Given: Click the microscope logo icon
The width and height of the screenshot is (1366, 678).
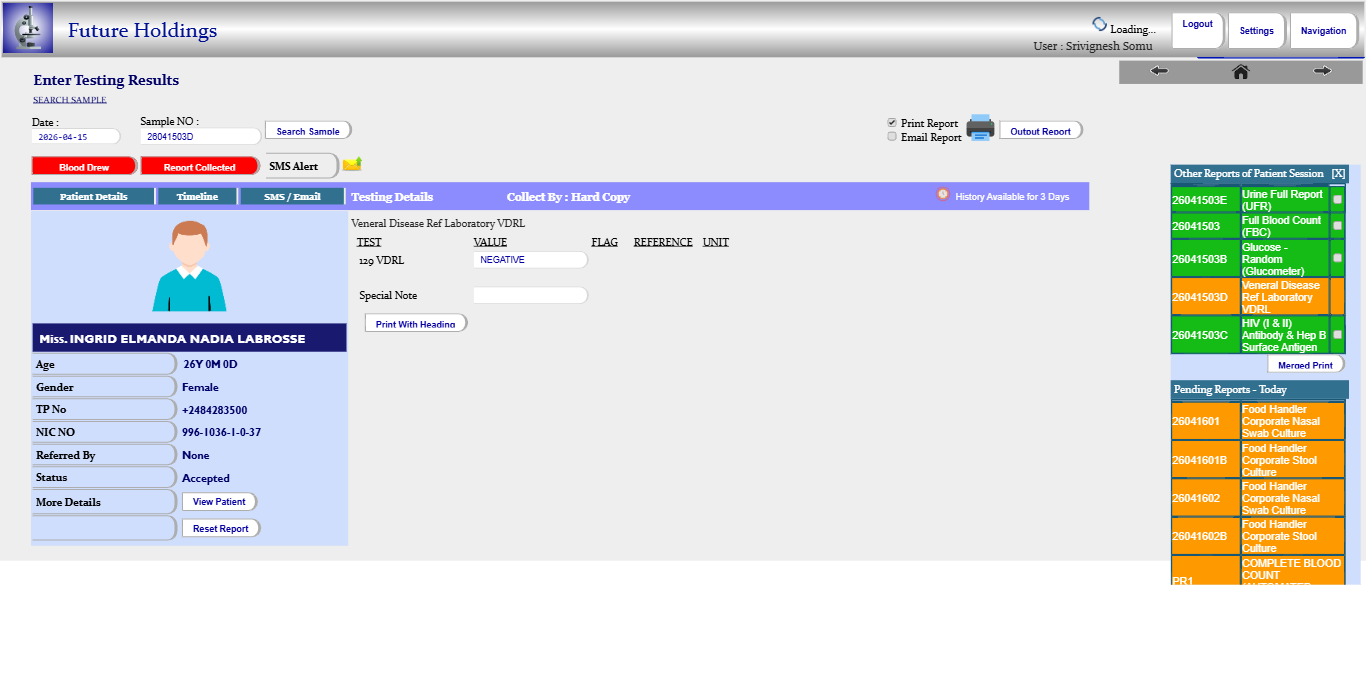Looking at the screenshot, I should 28,28.
